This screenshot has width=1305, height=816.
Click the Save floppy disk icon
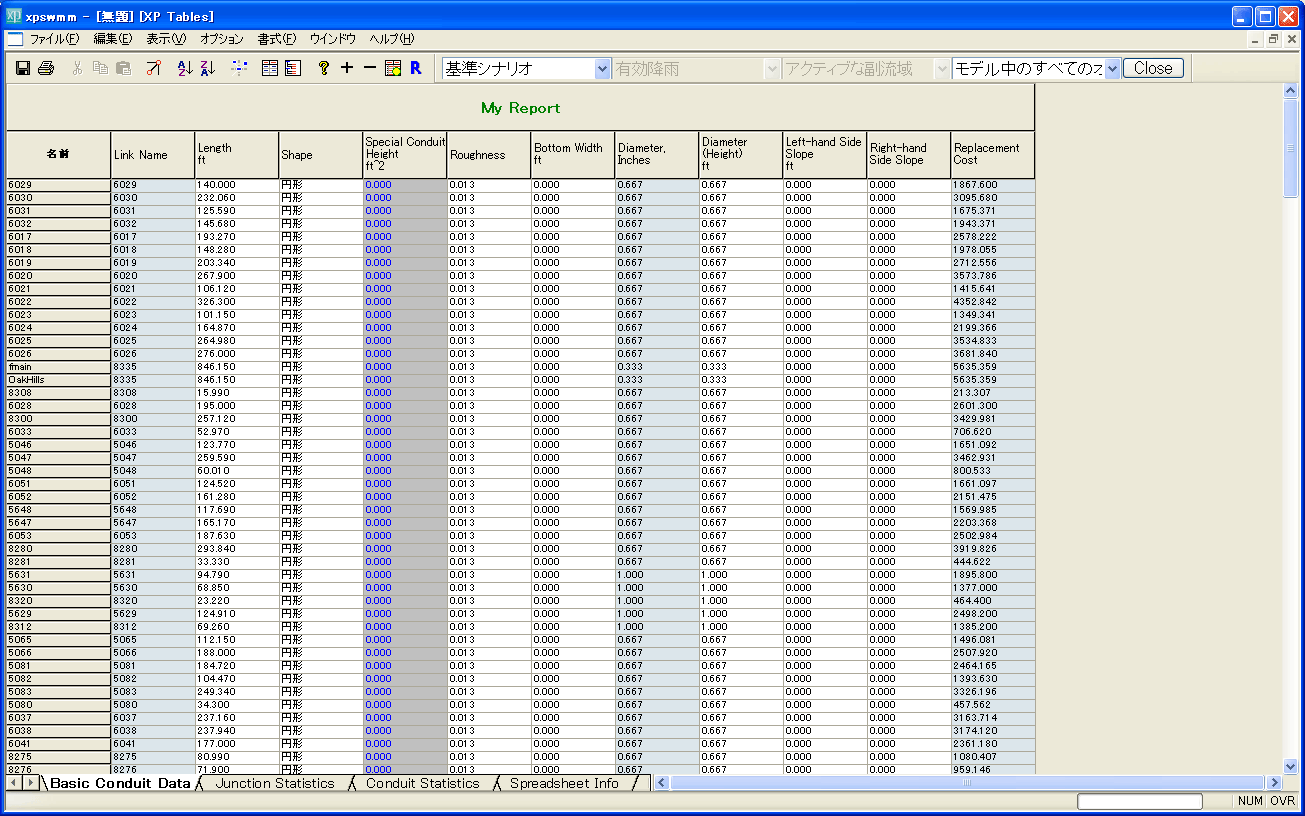23,68
